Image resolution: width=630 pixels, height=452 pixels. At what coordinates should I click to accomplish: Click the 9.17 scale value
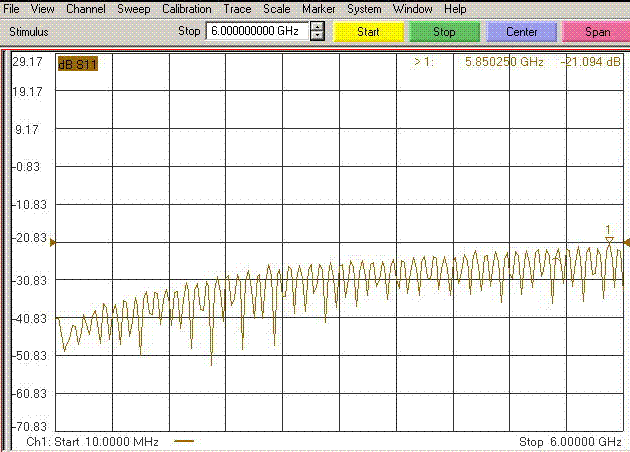click(27, 130)
